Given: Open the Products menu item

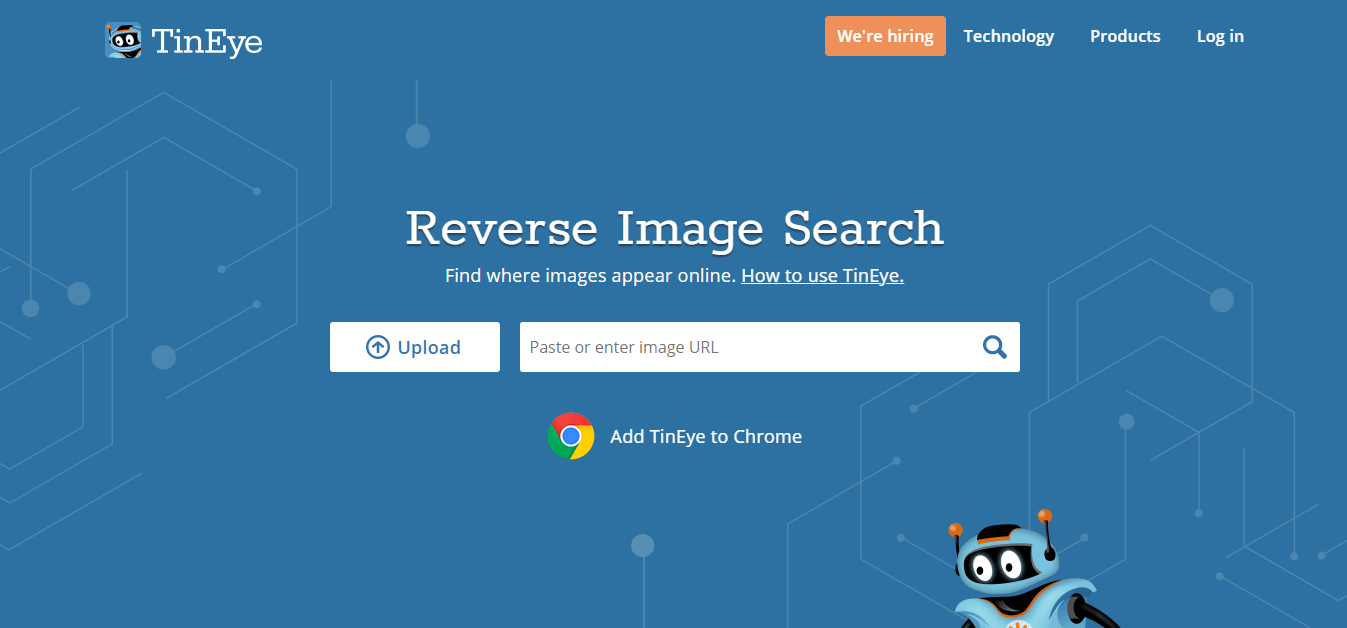Looking at the screenshot, I should tap(1125, 36).
